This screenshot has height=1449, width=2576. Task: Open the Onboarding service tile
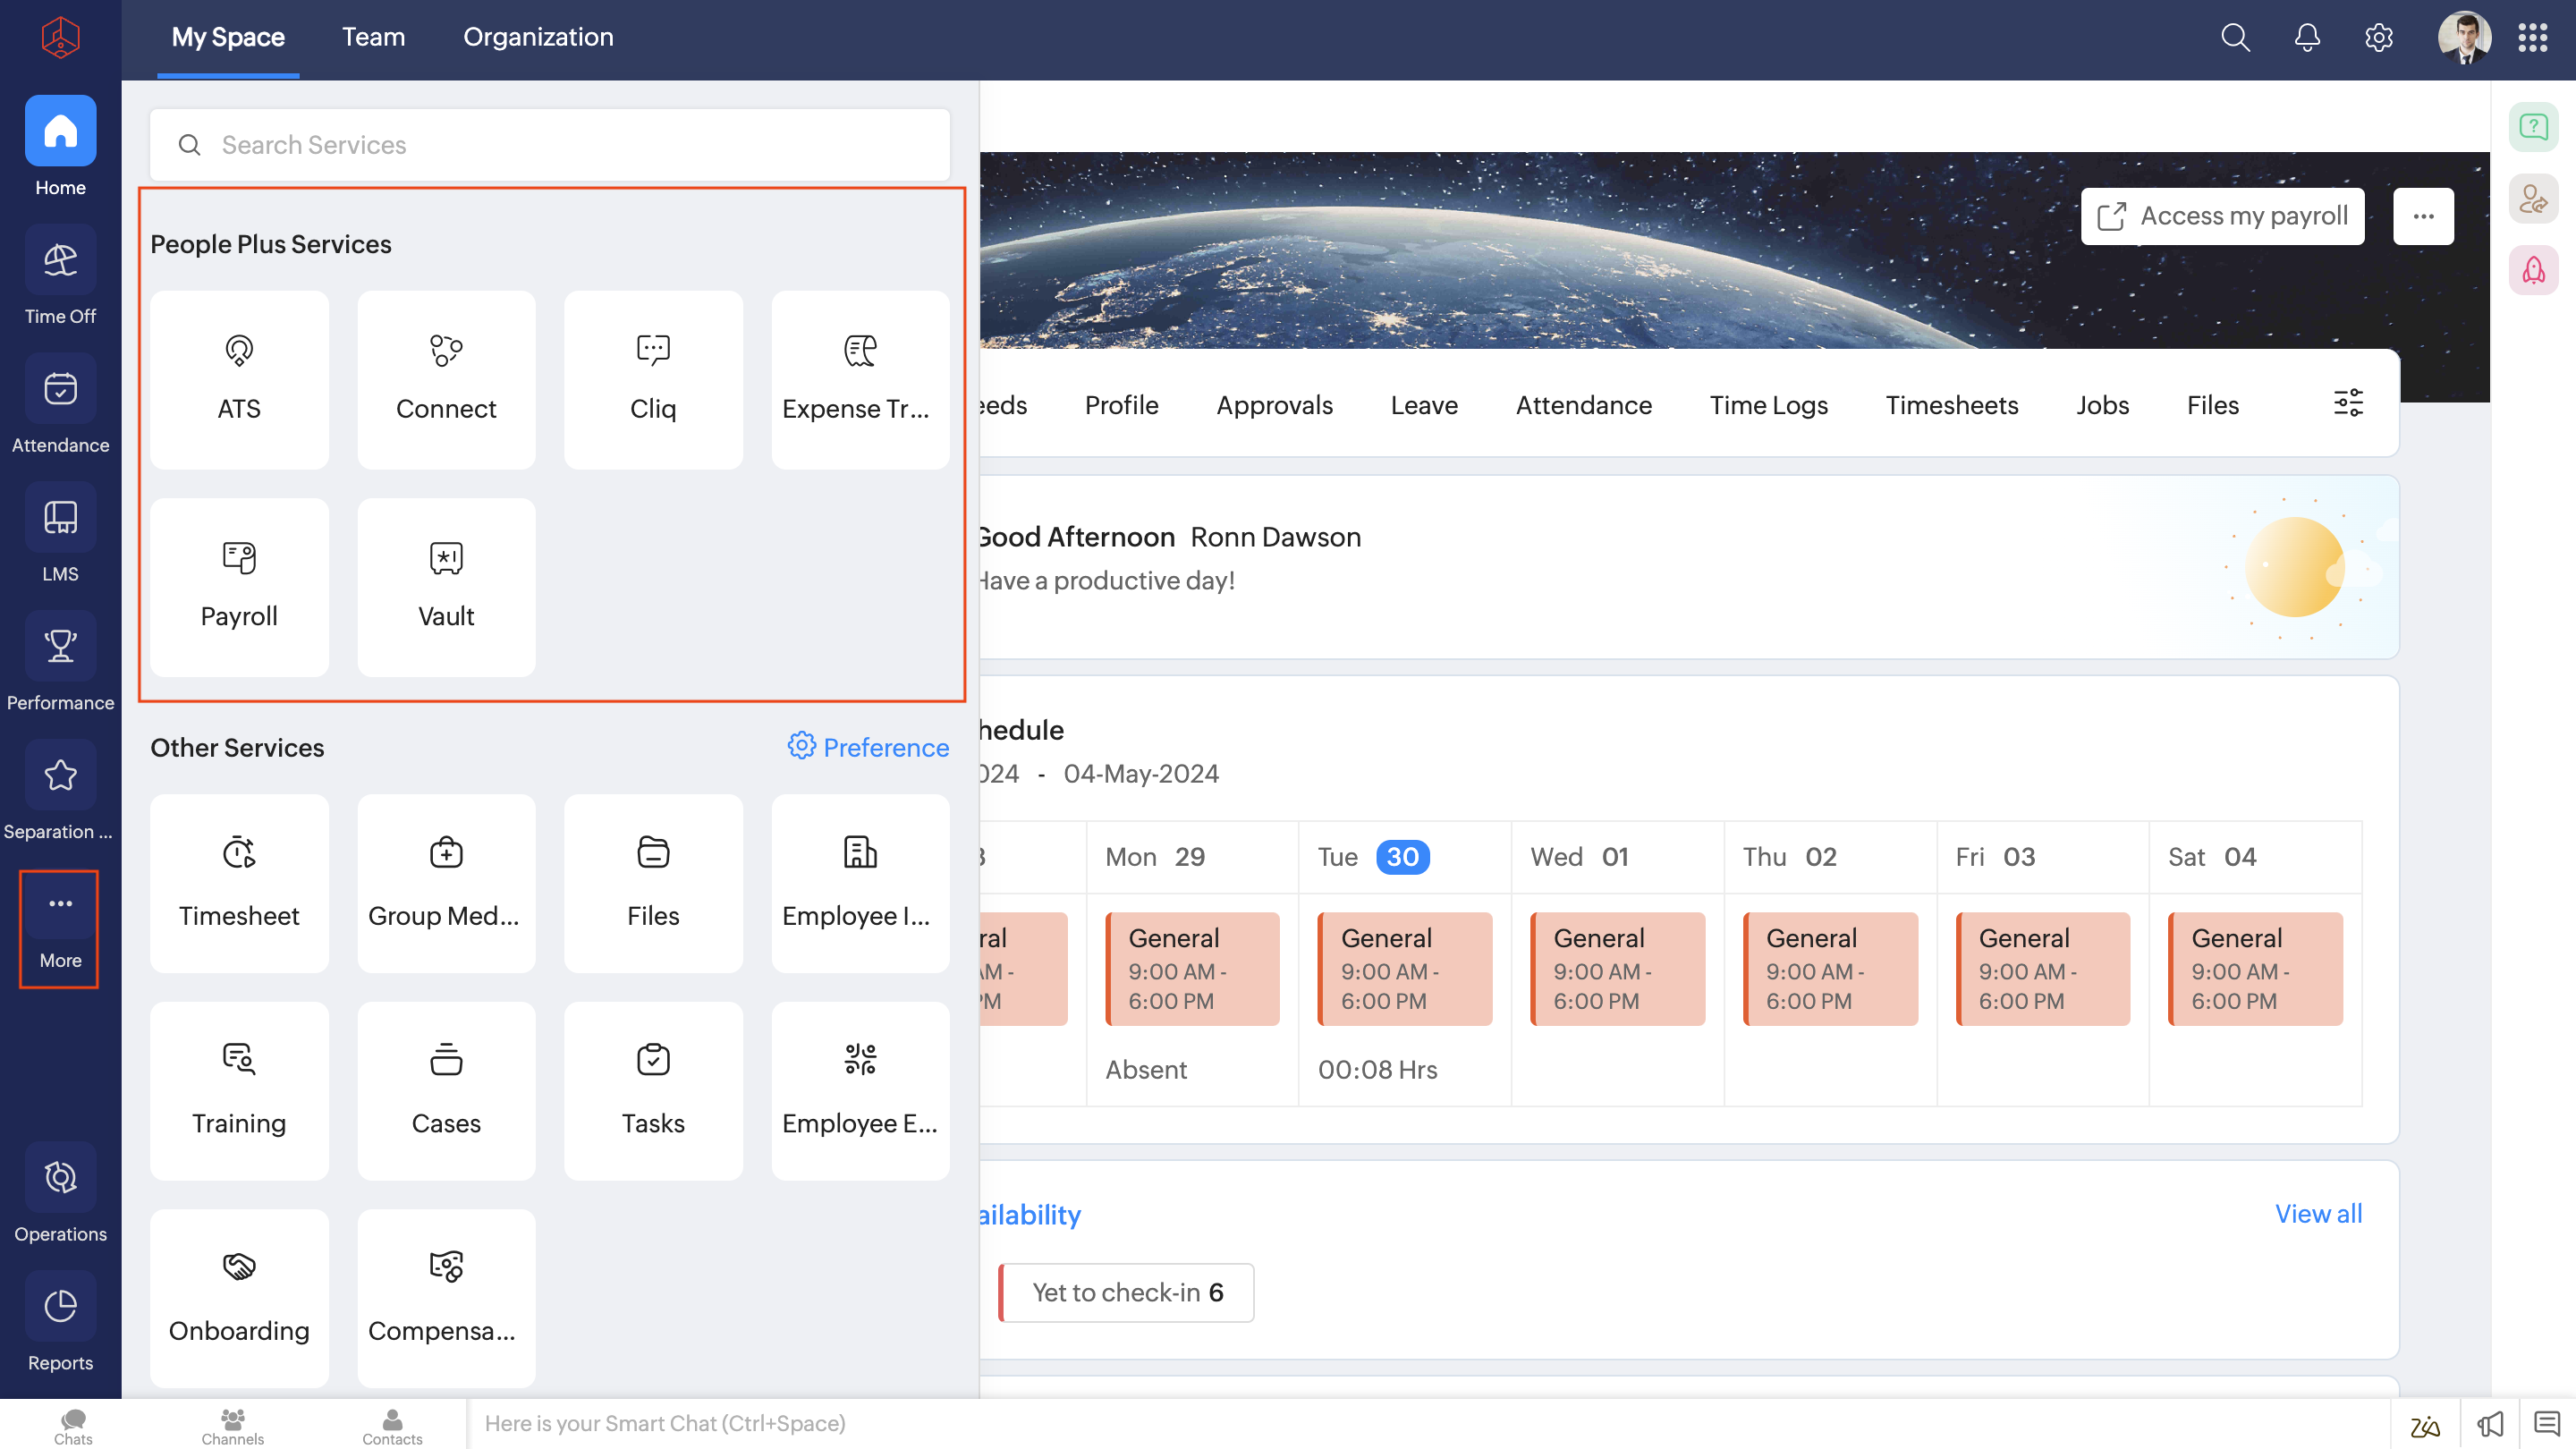pos(239,1297)
